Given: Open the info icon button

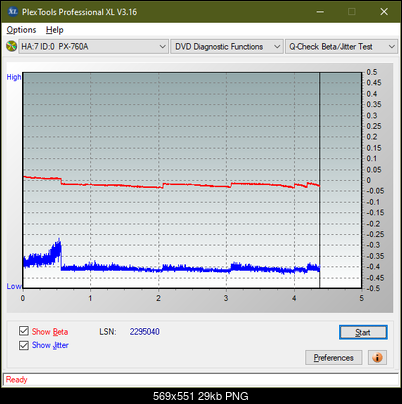Looking at the screenshot, I should (x=377, y=358).
